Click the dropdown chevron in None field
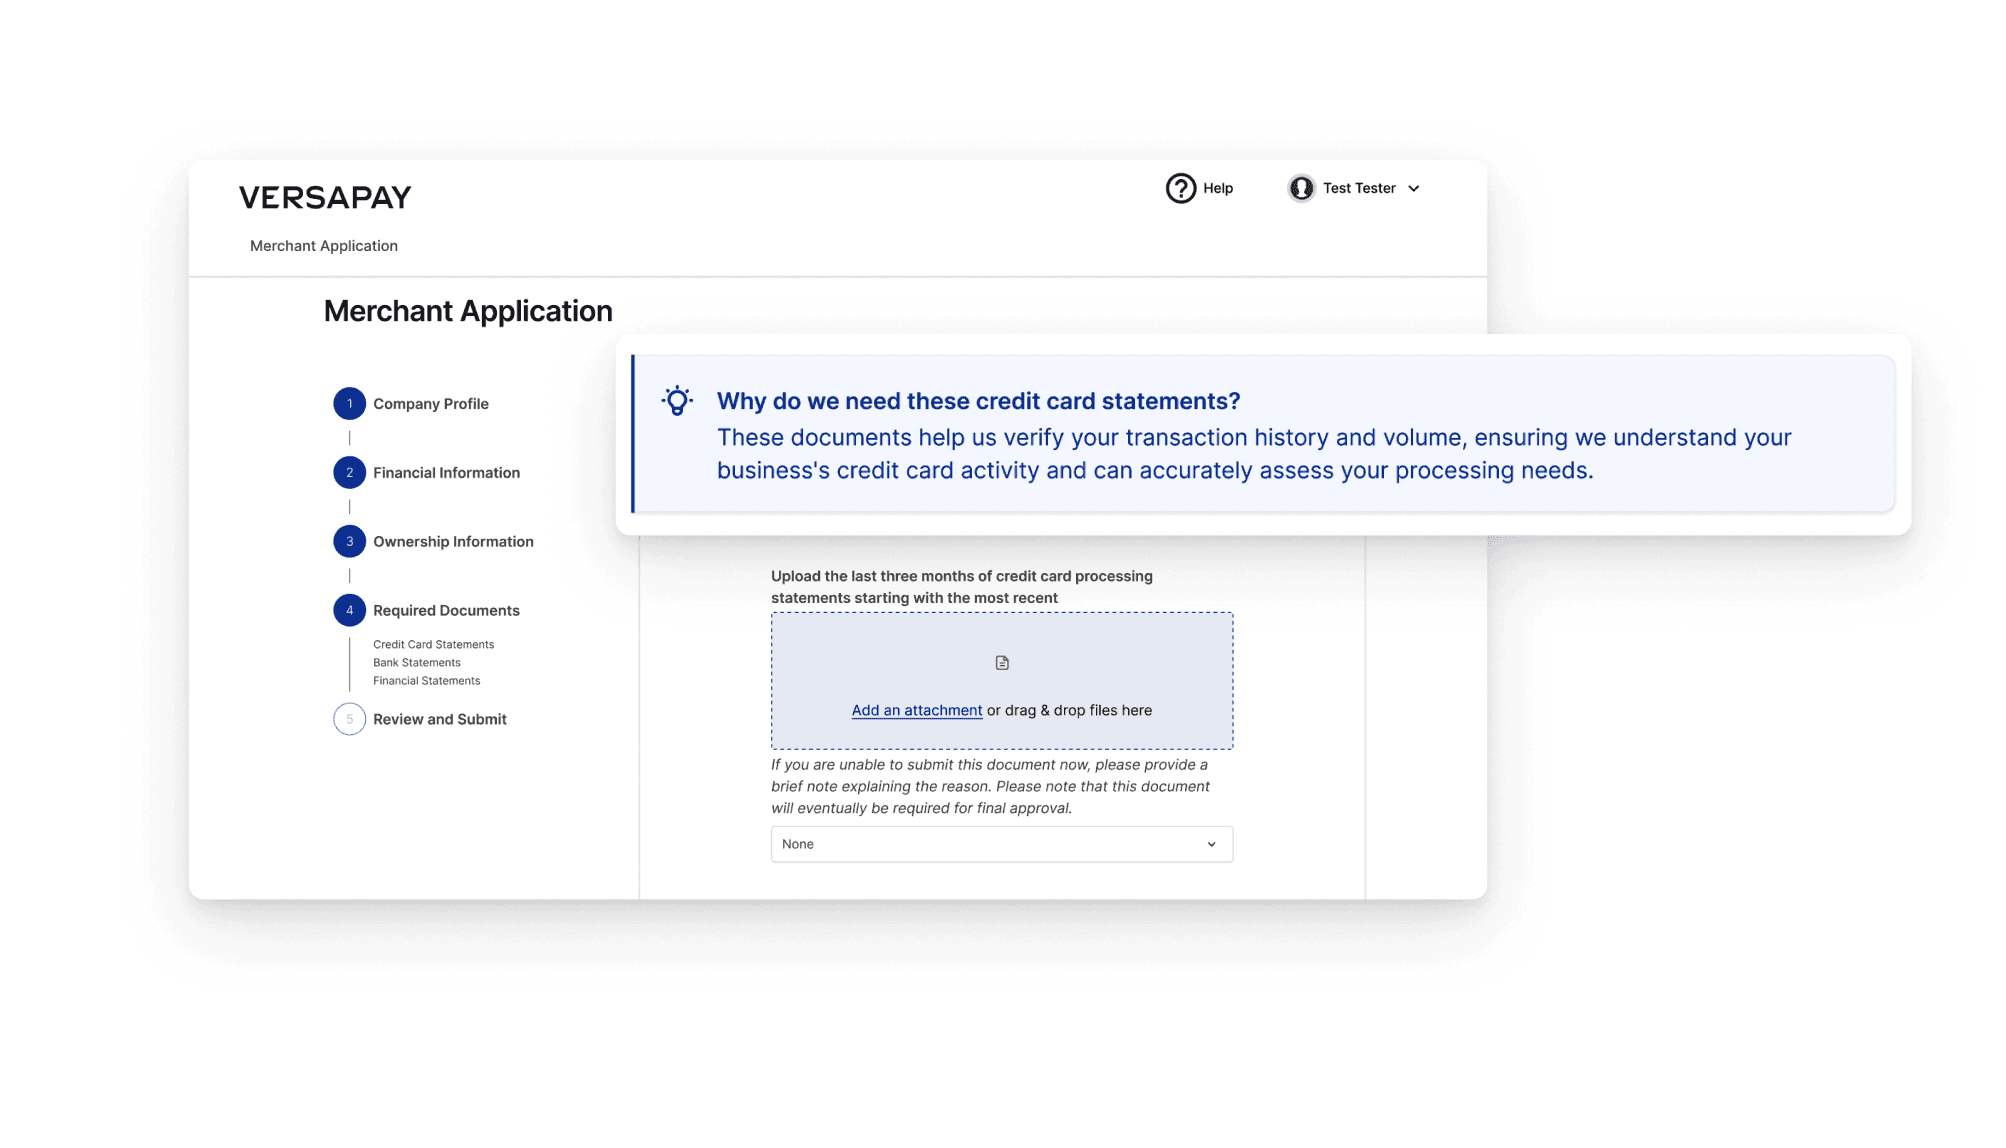The image size is (2006, 1148). 1211,845
